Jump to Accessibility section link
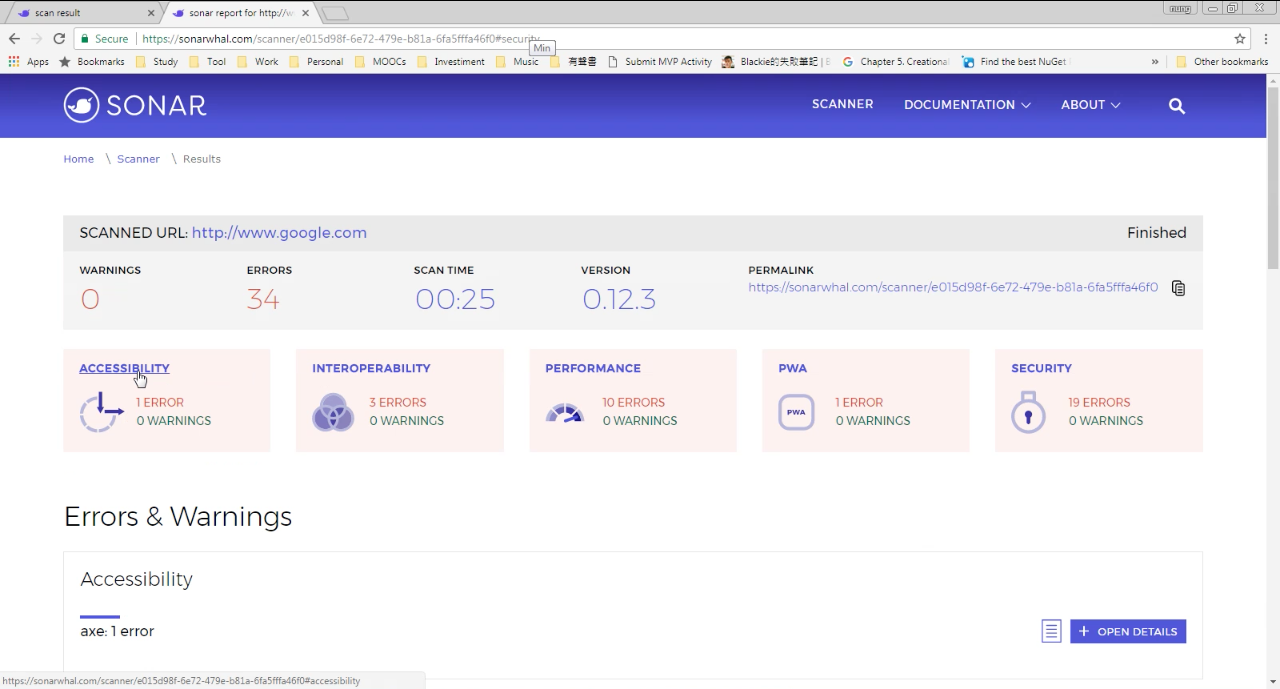 [x=124, y=368]
